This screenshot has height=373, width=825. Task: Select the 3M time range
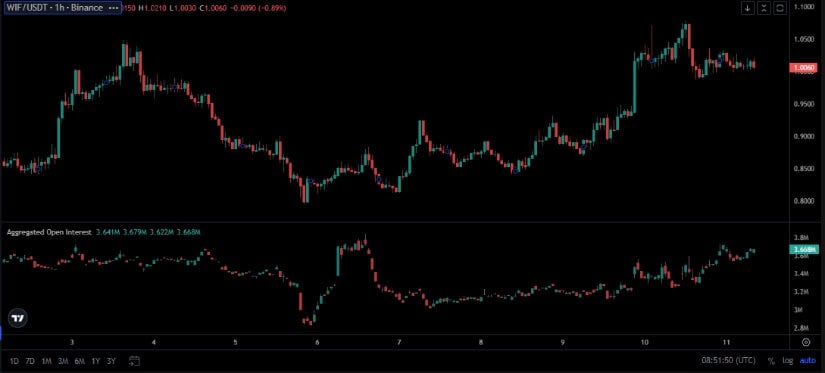tap(63, 361)
